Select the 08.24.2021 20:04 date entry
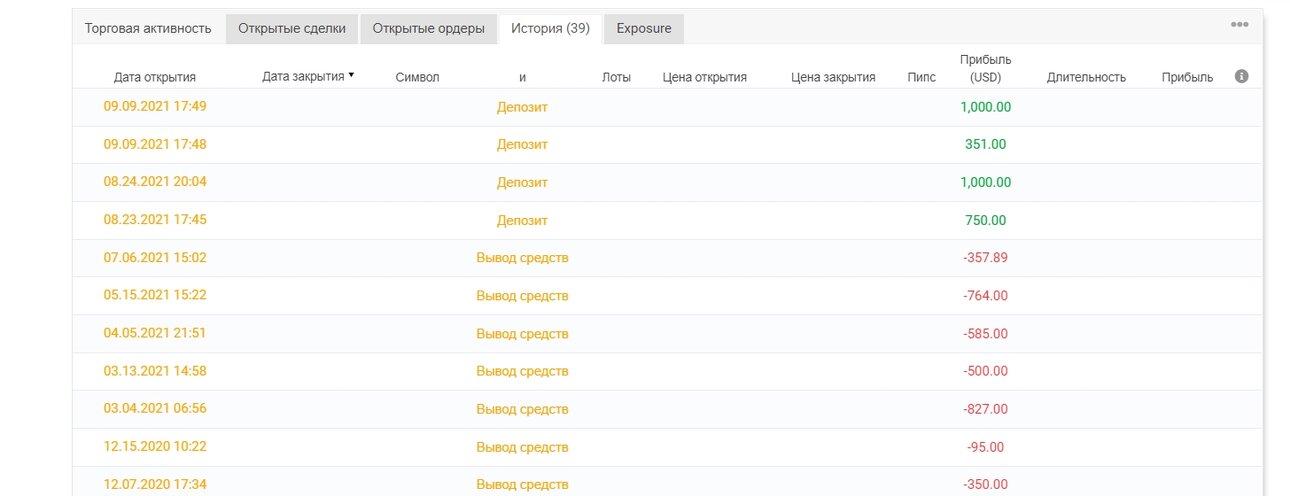1290x496 pixels. pos(155,182)
